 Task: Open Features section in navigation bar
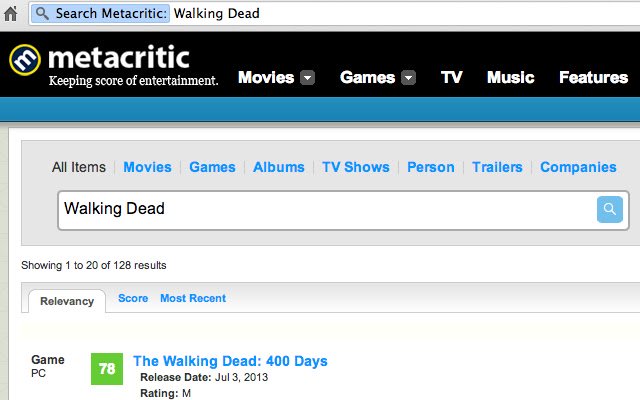coord(593,77)
